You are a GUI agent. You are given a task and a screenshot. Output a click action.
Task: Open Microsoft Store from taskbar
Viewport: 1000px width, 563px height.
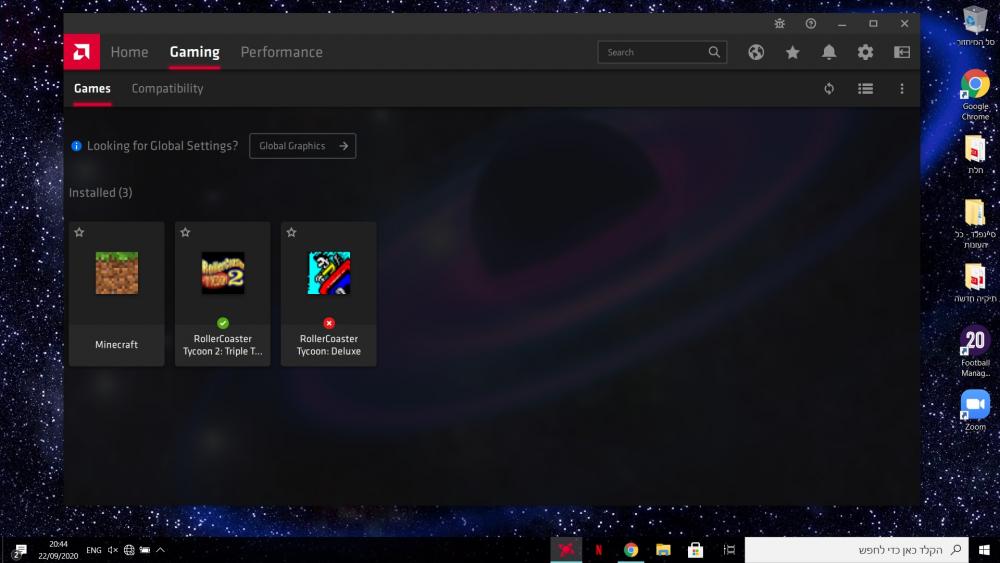[696, 550]
